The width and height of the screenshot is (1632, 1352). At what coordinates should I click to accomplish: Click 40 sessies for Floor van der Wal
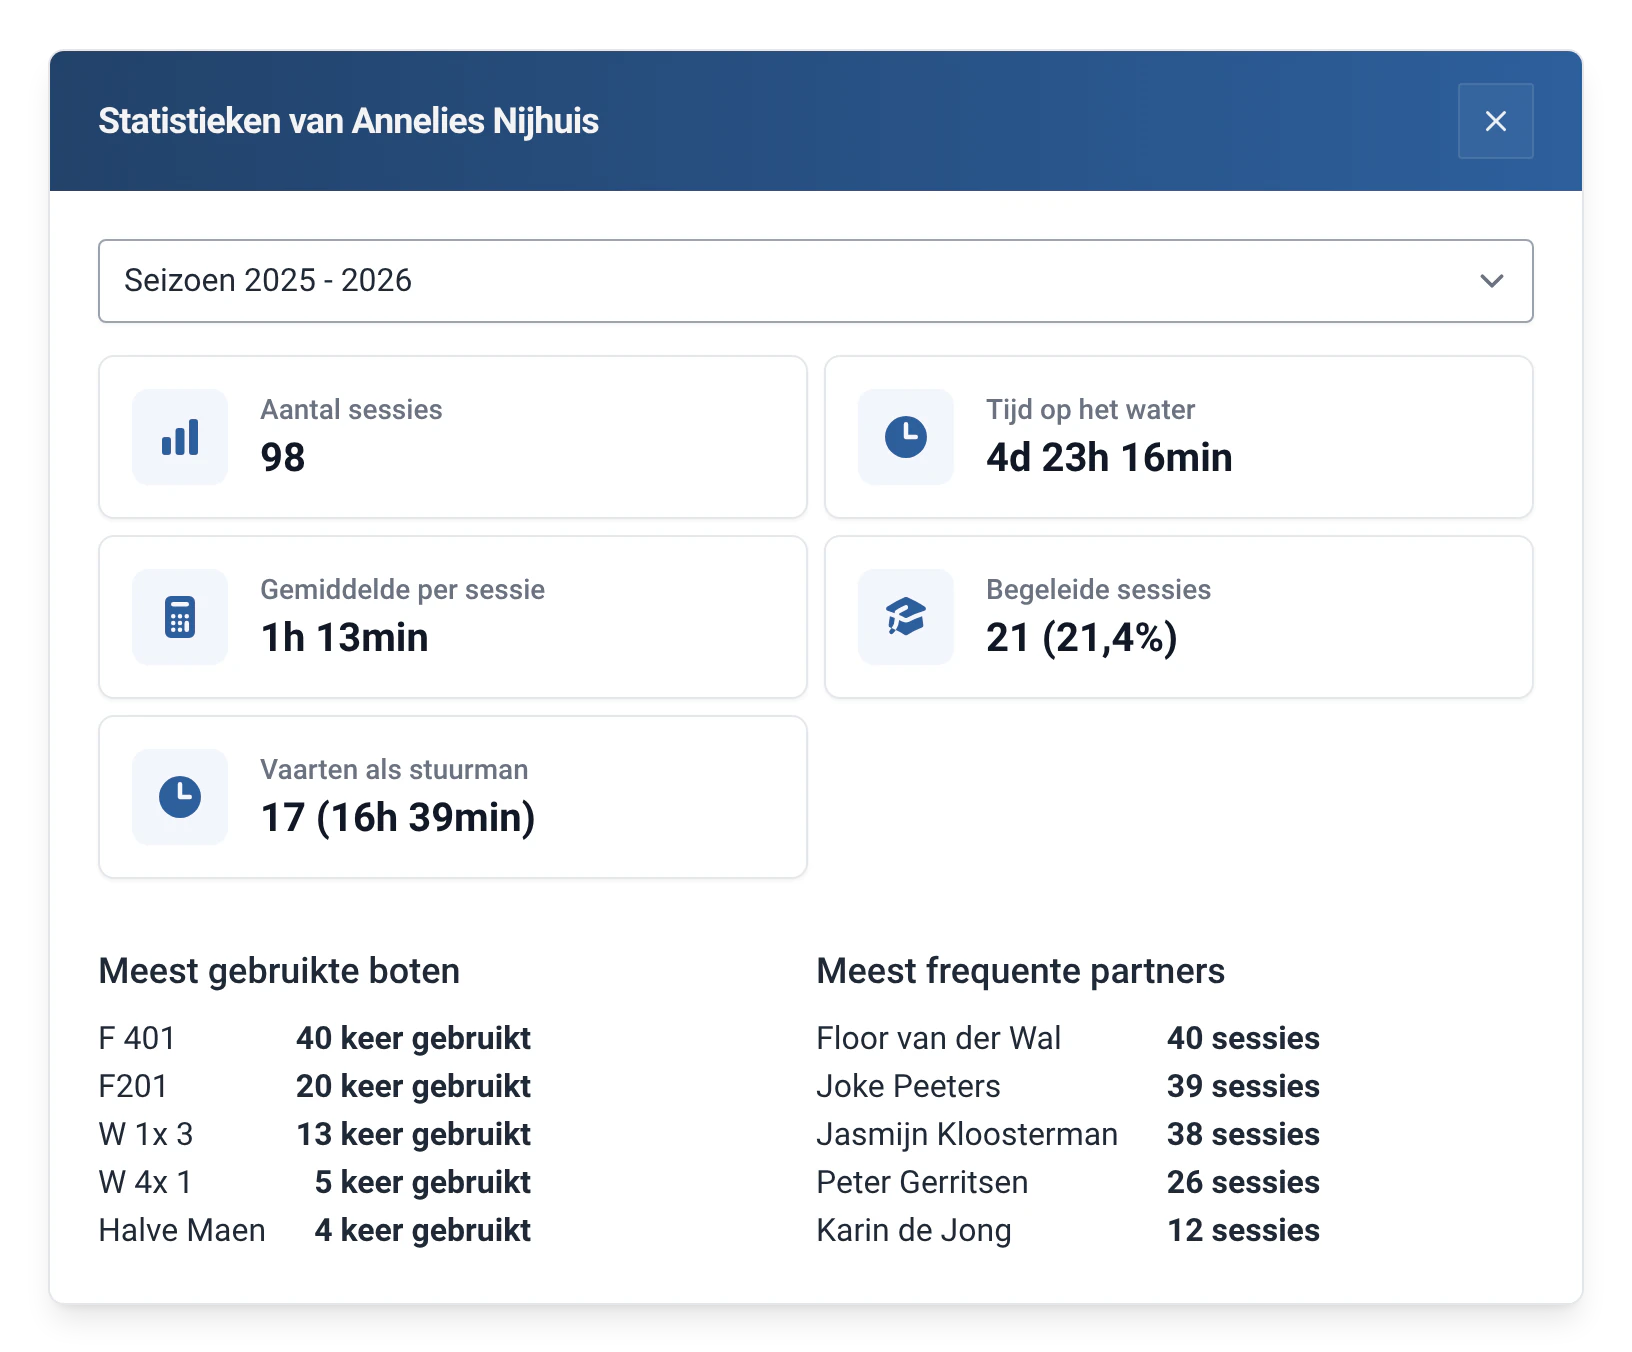[1243, 1038]
